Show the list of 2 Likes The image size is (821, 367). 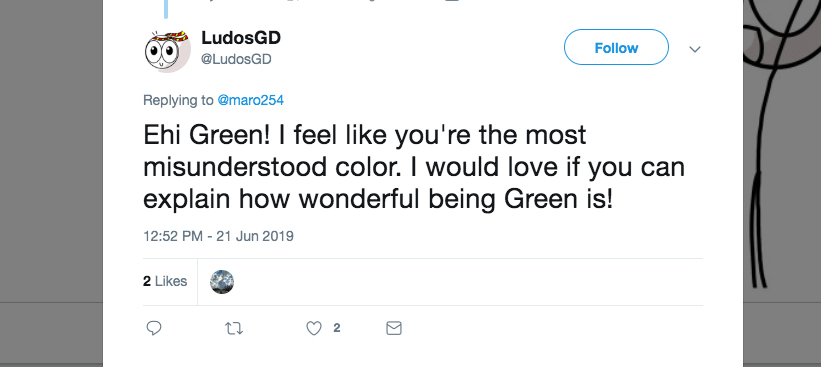point(165,282)
